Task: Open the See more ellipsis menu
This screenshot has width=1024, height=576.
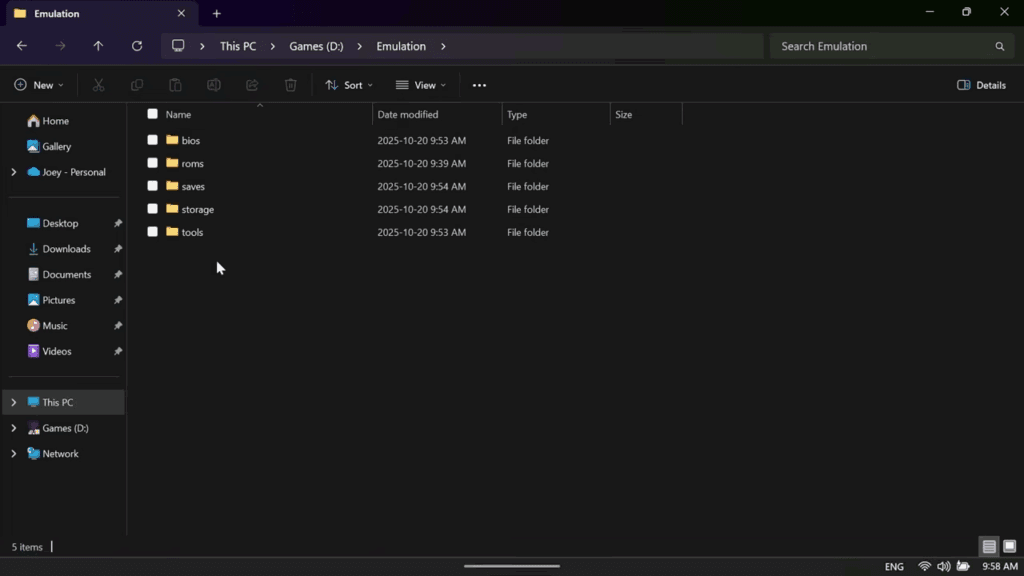Action: (479, 85)
